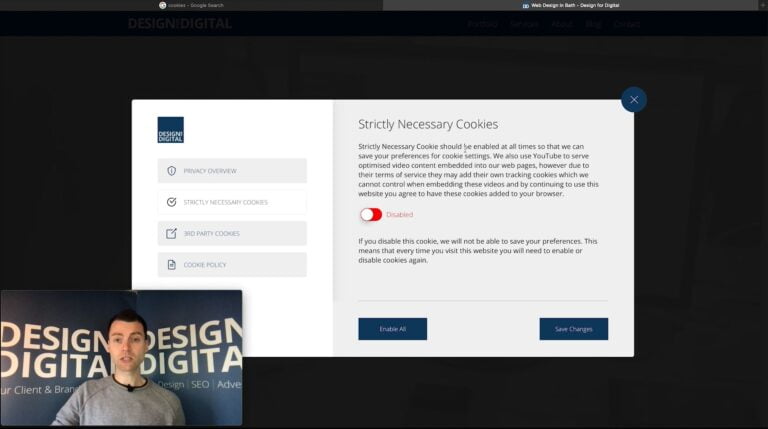This screenshot has height=429, width=768.
Task: Open the Contact navigation link
Action: pos(626,24)
